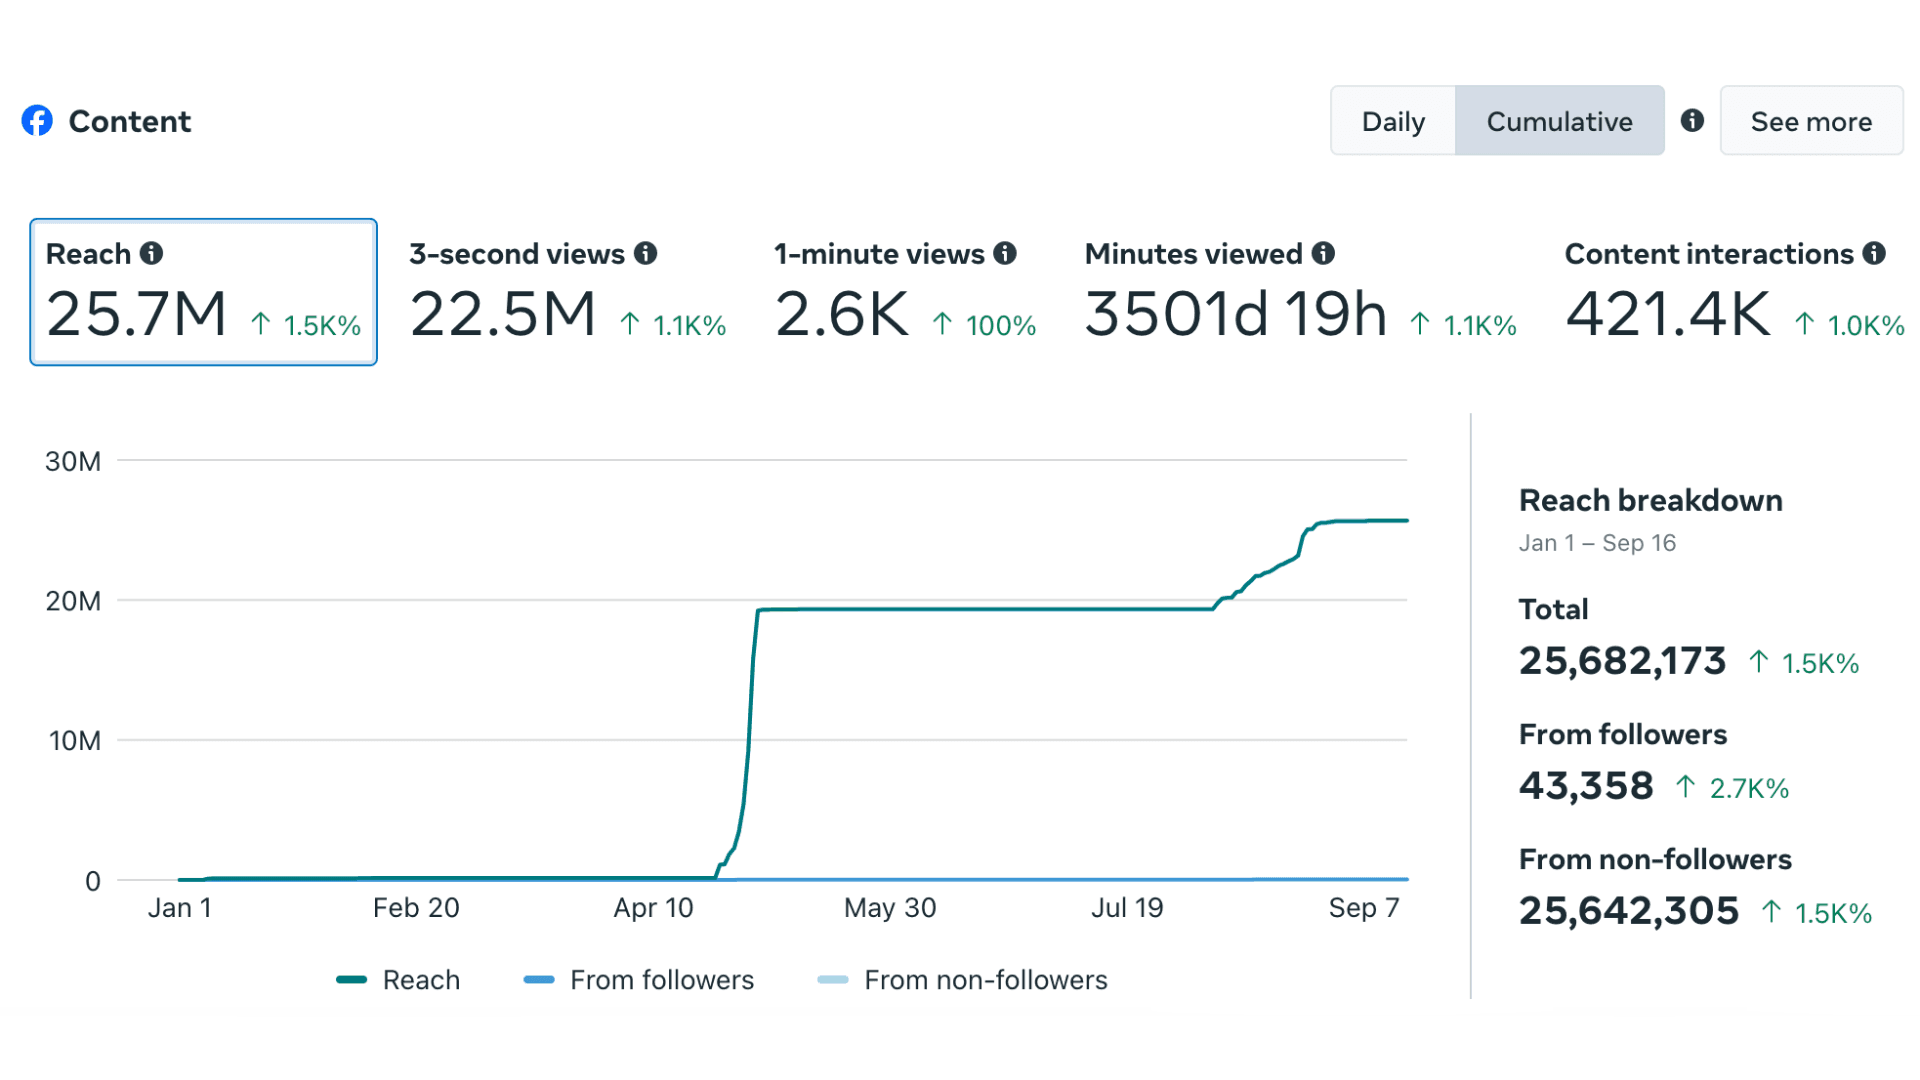Click info icon next to Reach label
This screenshot has width=1920, height=1080.
tap(151, 253)
